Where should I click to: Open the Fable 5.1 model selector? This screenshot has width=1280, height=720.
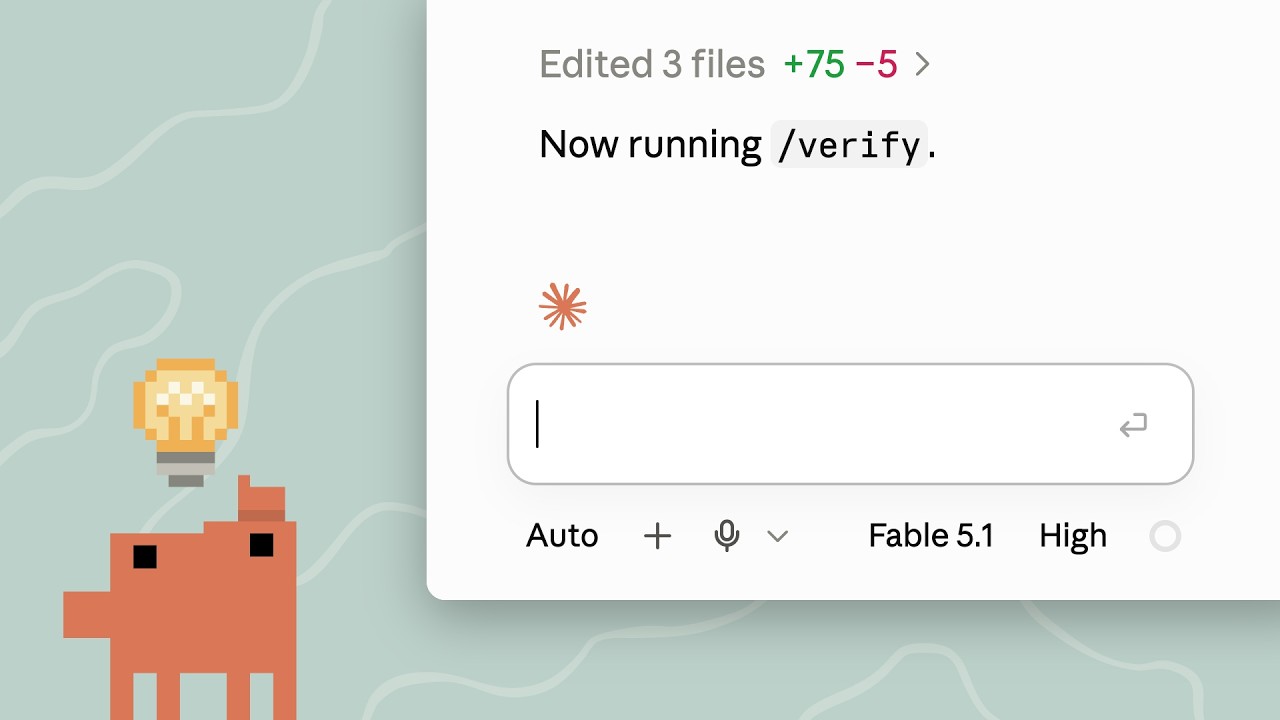[x=931, y=536]
